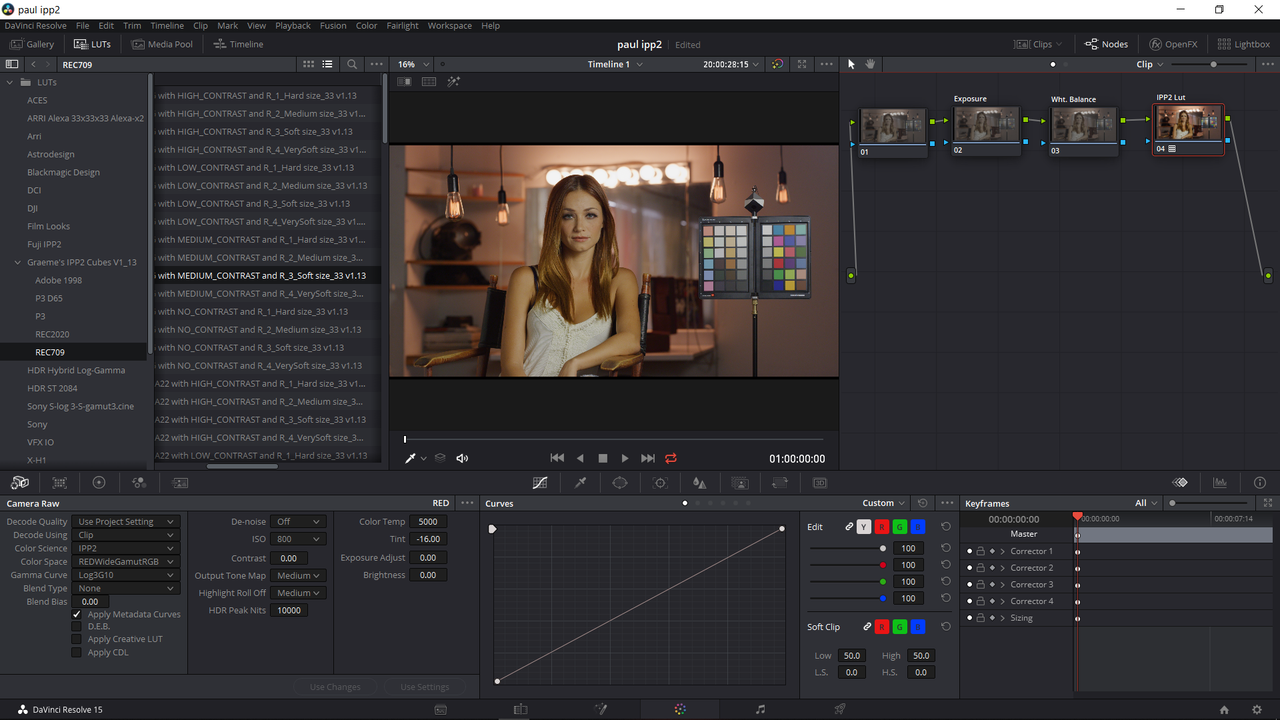Click the viewer highlight magic wand icon
The image size is (1280, 720).
coord(454,82)
